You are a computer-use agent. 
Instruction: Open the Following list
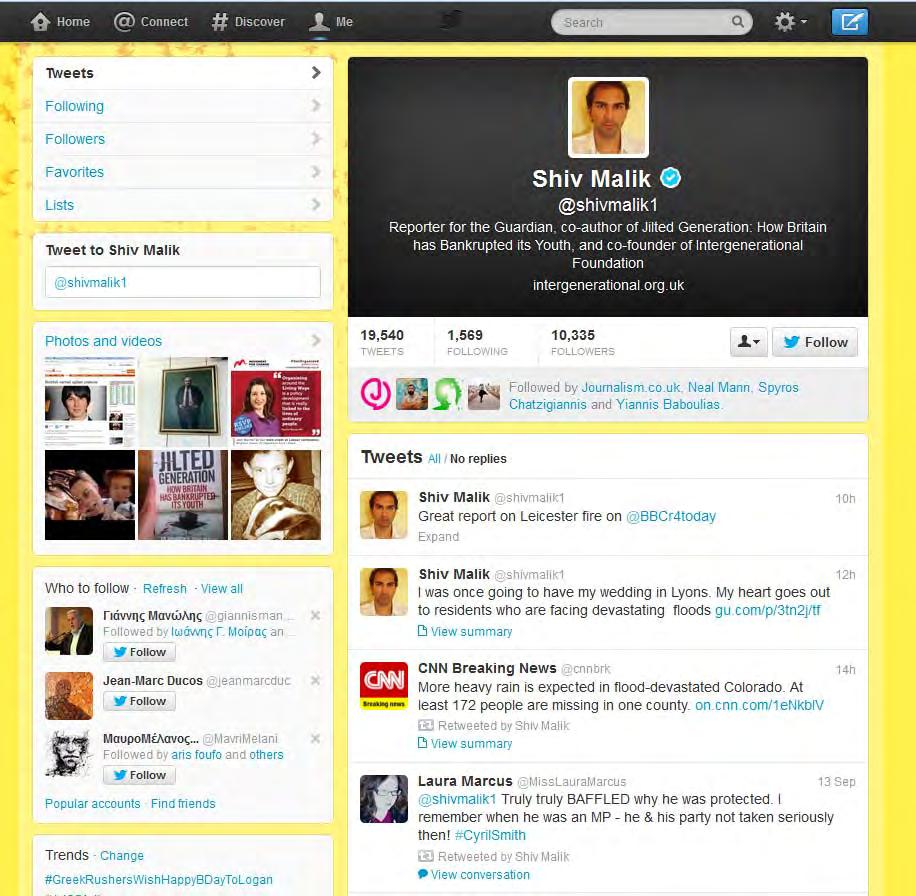pyautogui.click(x=74, y=106)
